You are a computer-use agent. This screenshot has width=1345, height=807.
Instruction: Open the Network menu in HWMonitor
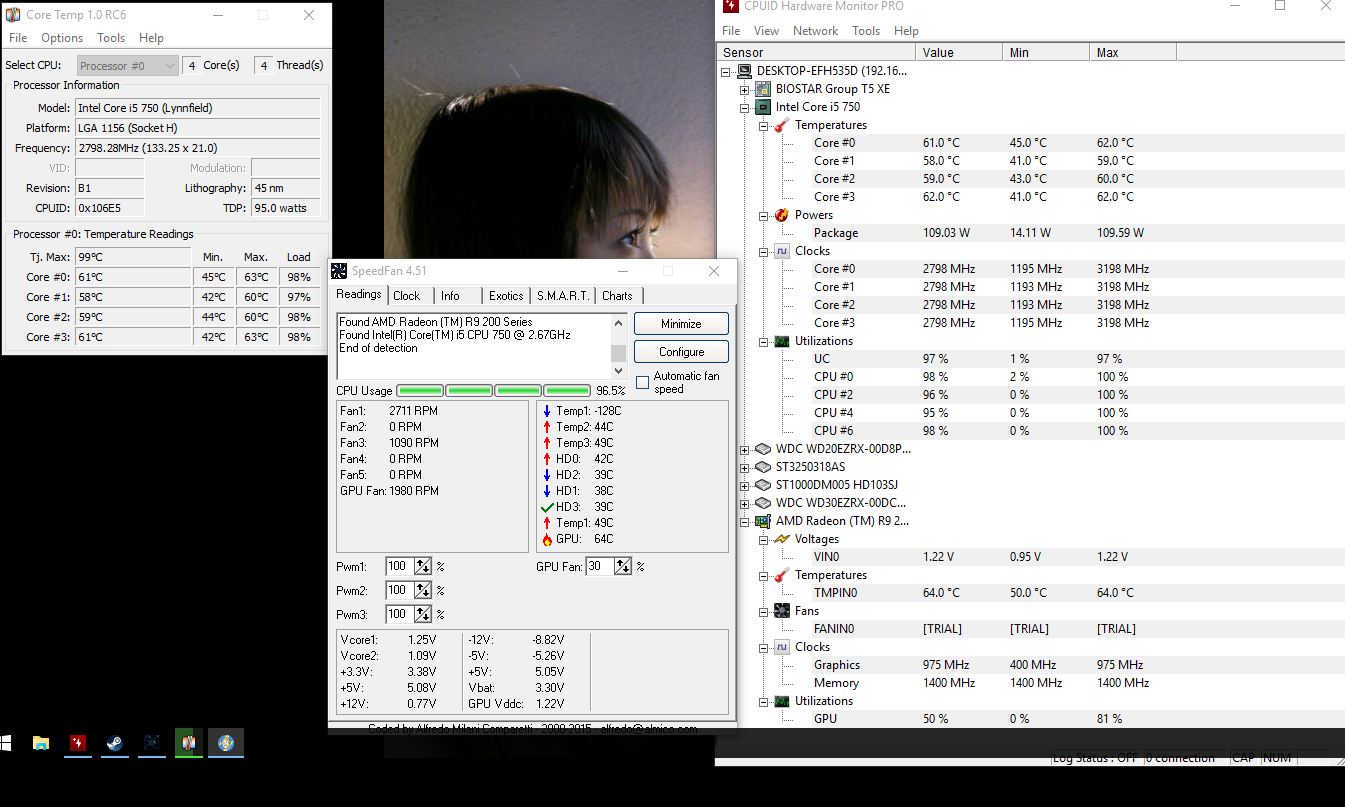[815, 31]
